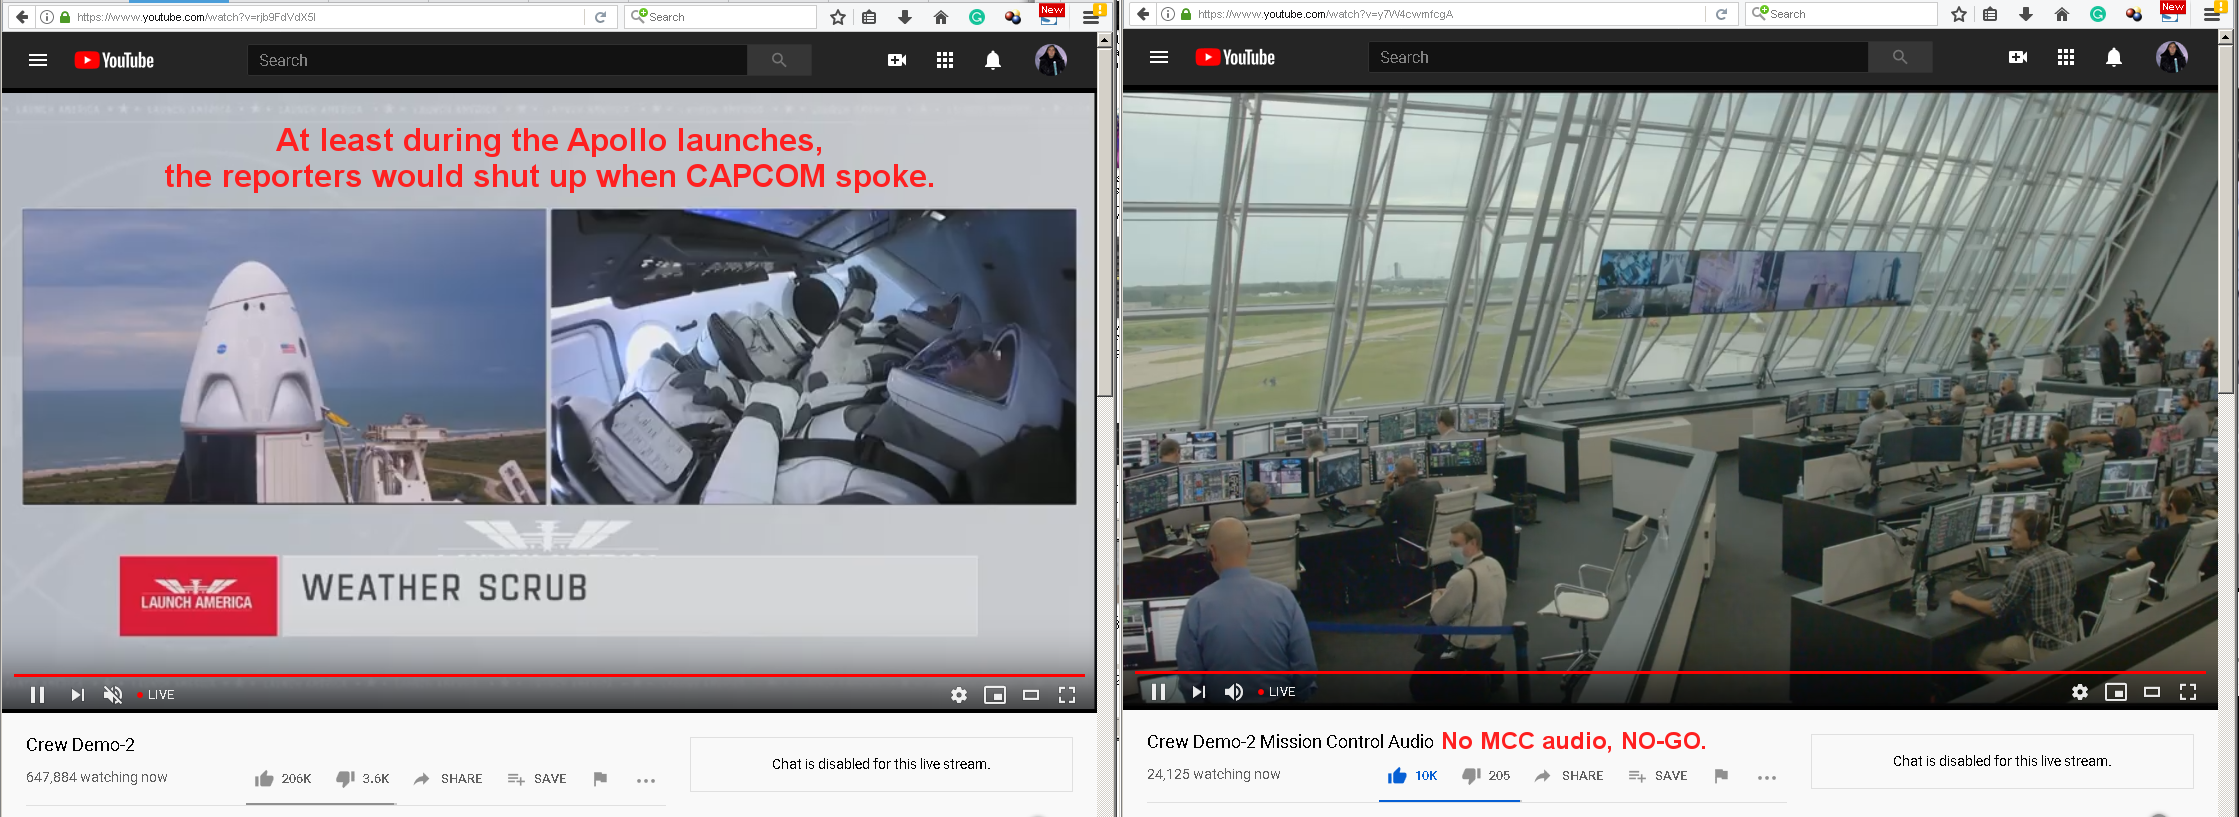This screenshot has width=2239, height=817.
Task: Enter fullscreen in left video player
Action: [x=1067, y=695]
